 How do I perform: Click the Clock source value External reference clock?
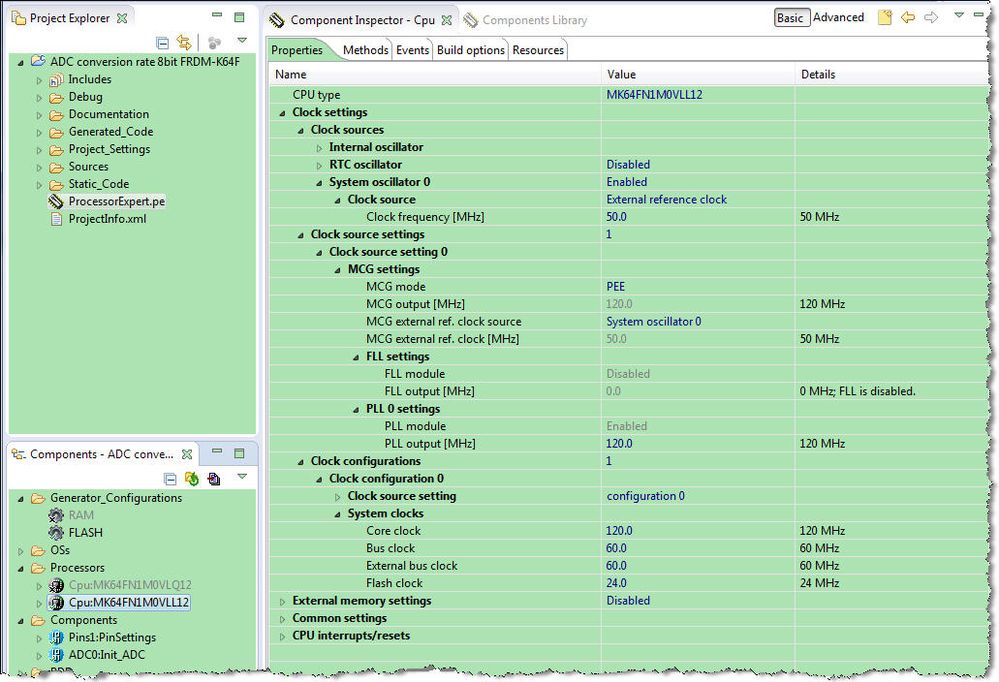[x=666, y=200]
